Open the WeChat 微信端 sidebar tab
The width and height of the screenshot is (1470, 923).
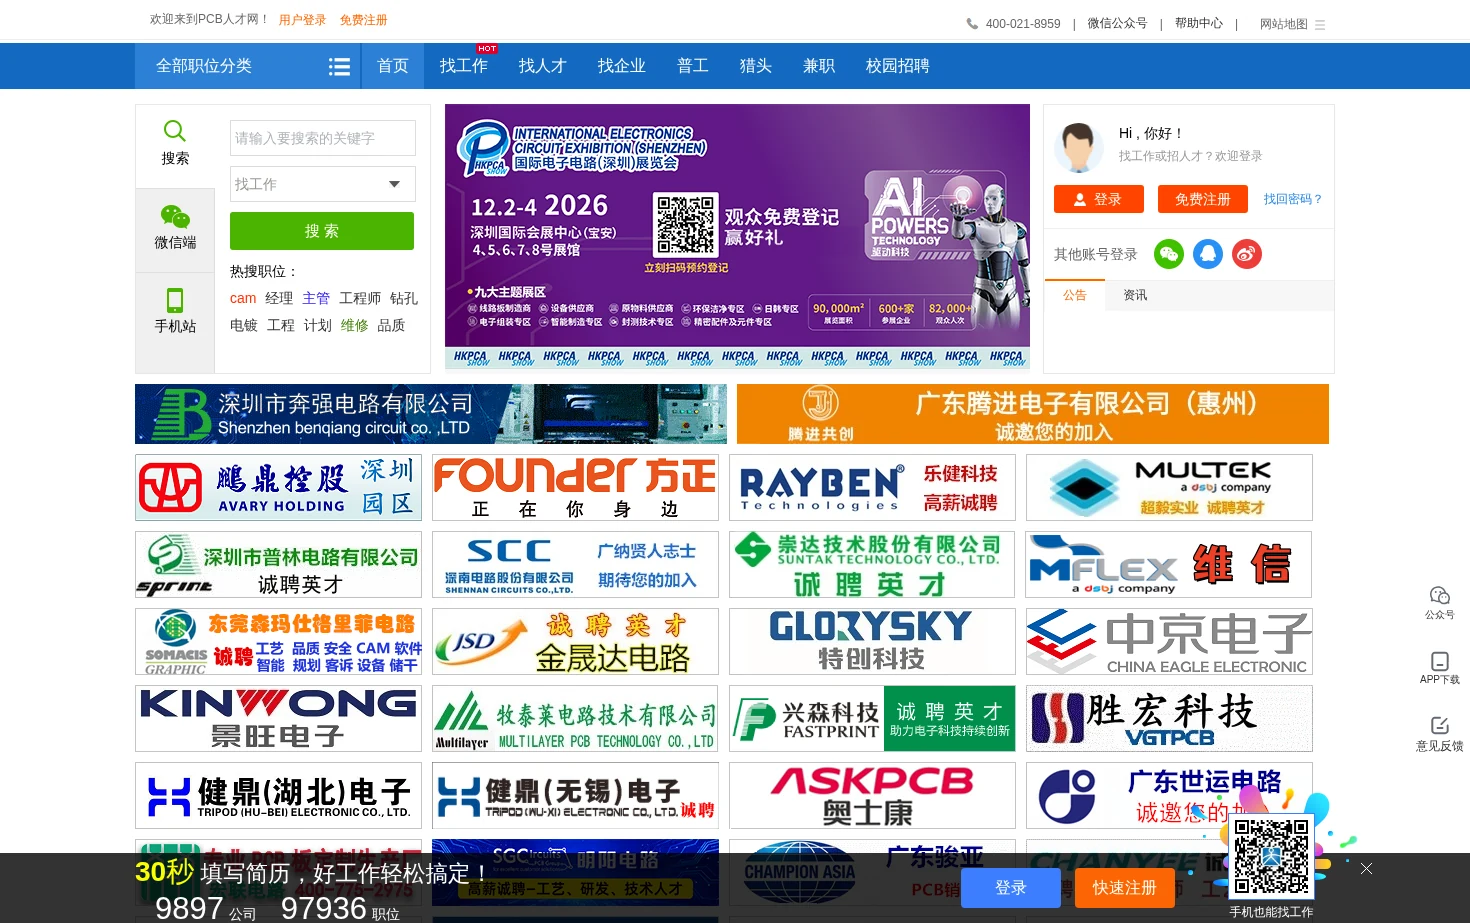(x=175, y=229)
